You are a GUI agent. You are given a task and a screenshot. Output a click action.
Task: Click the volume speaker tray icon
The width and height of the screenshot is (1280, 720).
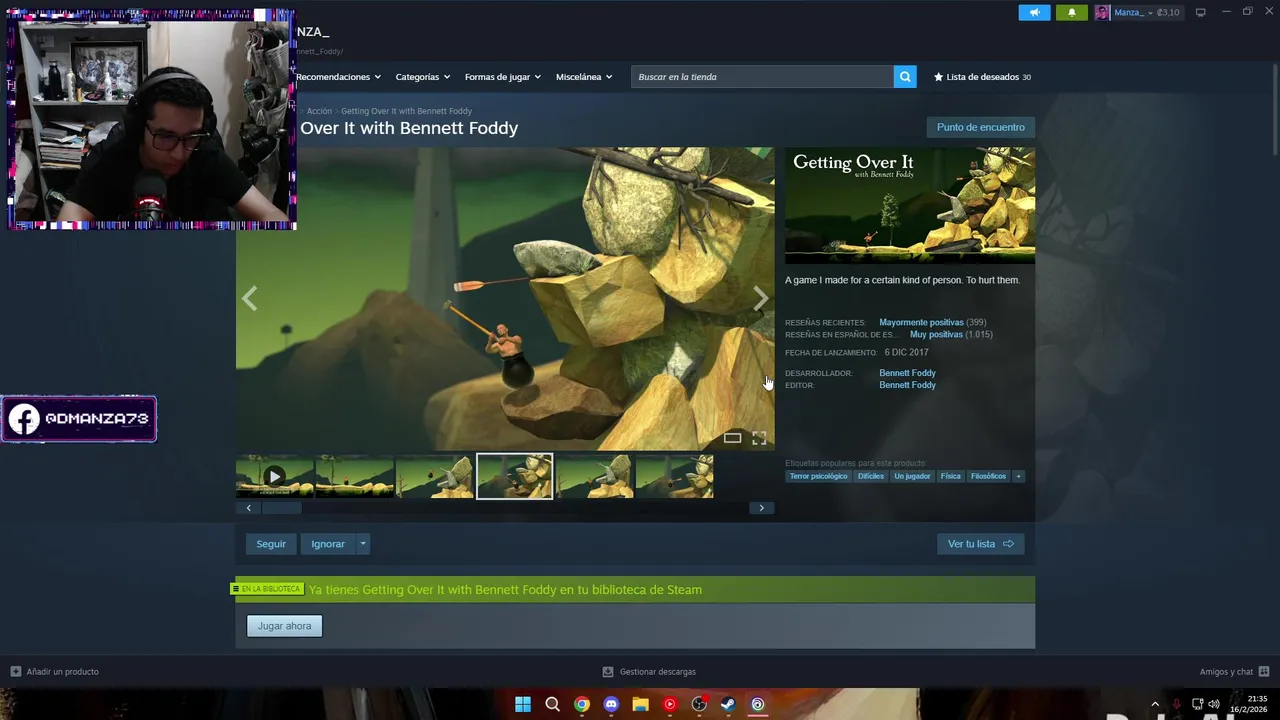(1214, 705)
